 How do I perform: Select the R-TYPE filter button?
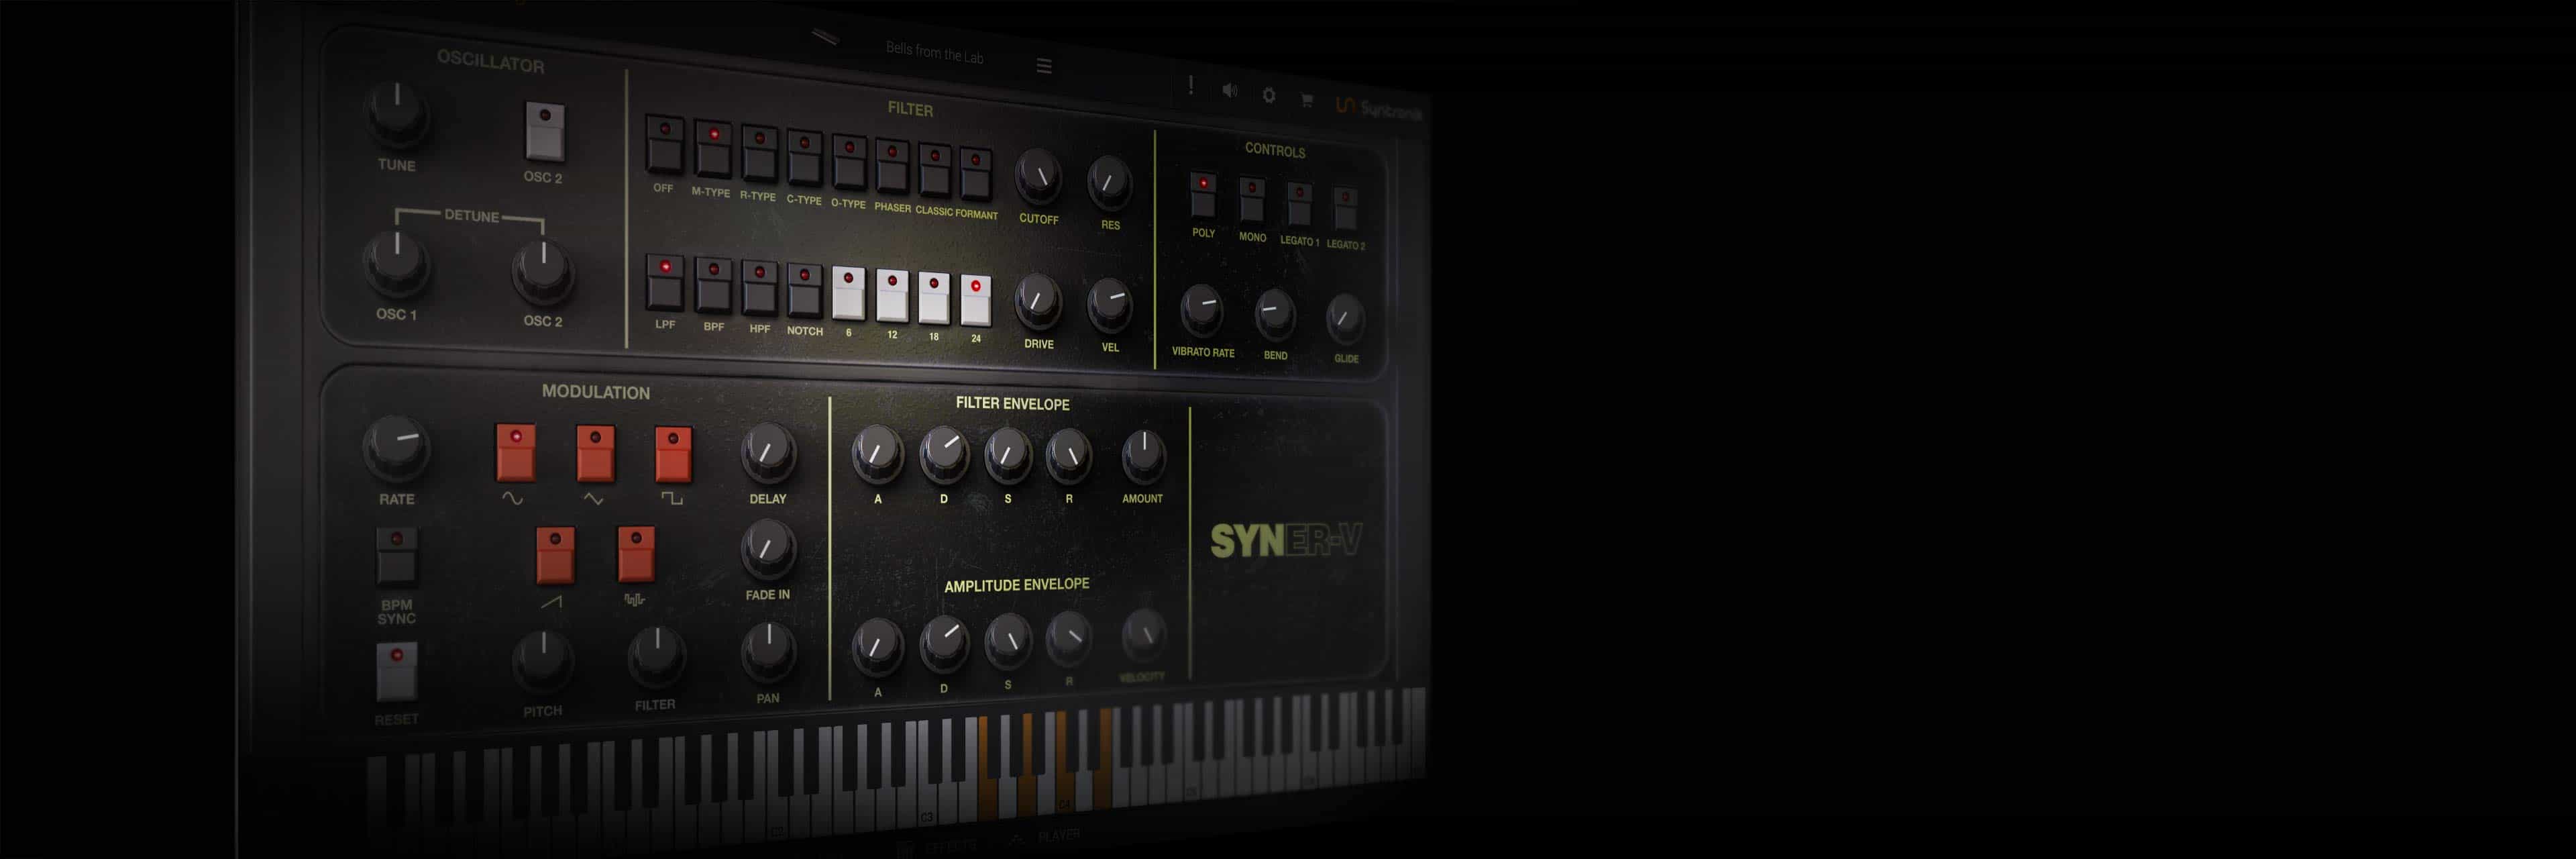click(759, 153)
